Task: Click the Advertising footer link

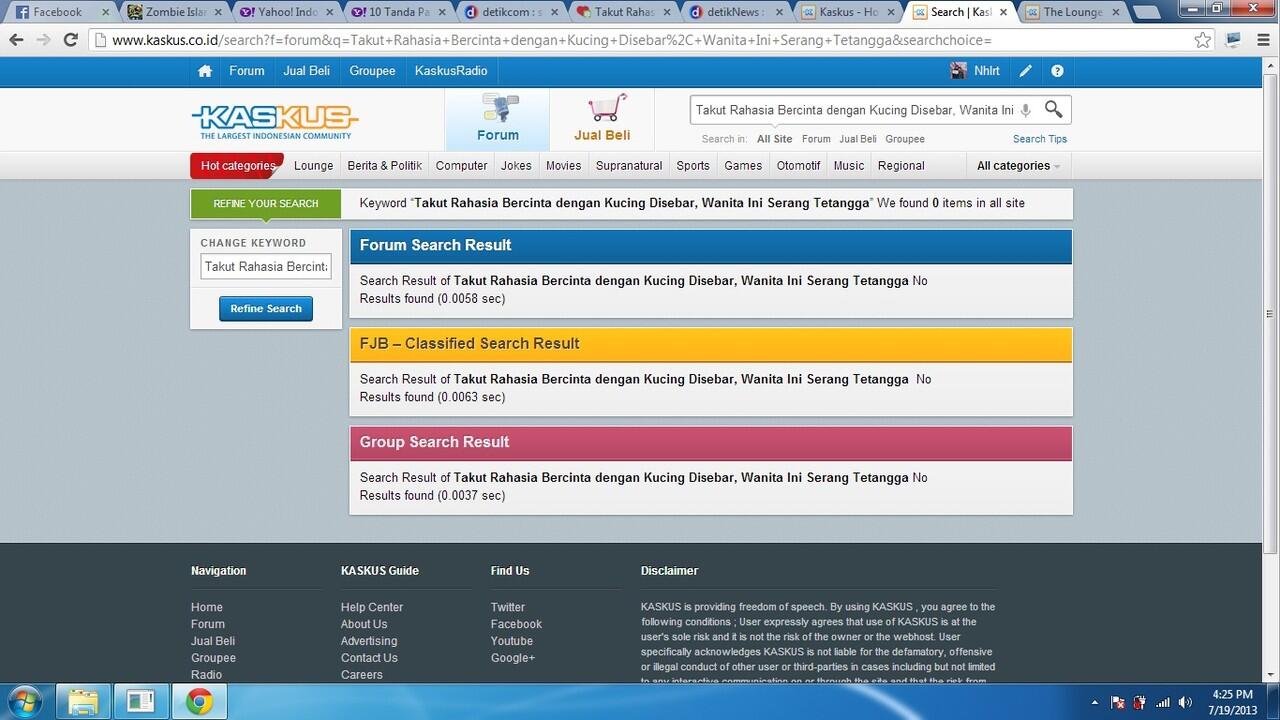Action: coord(369,641)
